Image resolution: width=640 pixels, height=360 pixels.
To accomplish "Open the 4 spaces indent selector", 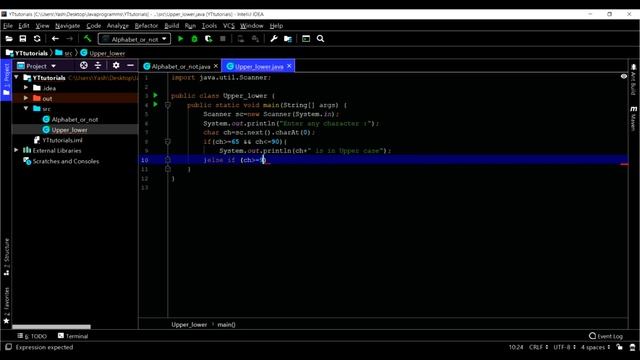I will 596,347.
